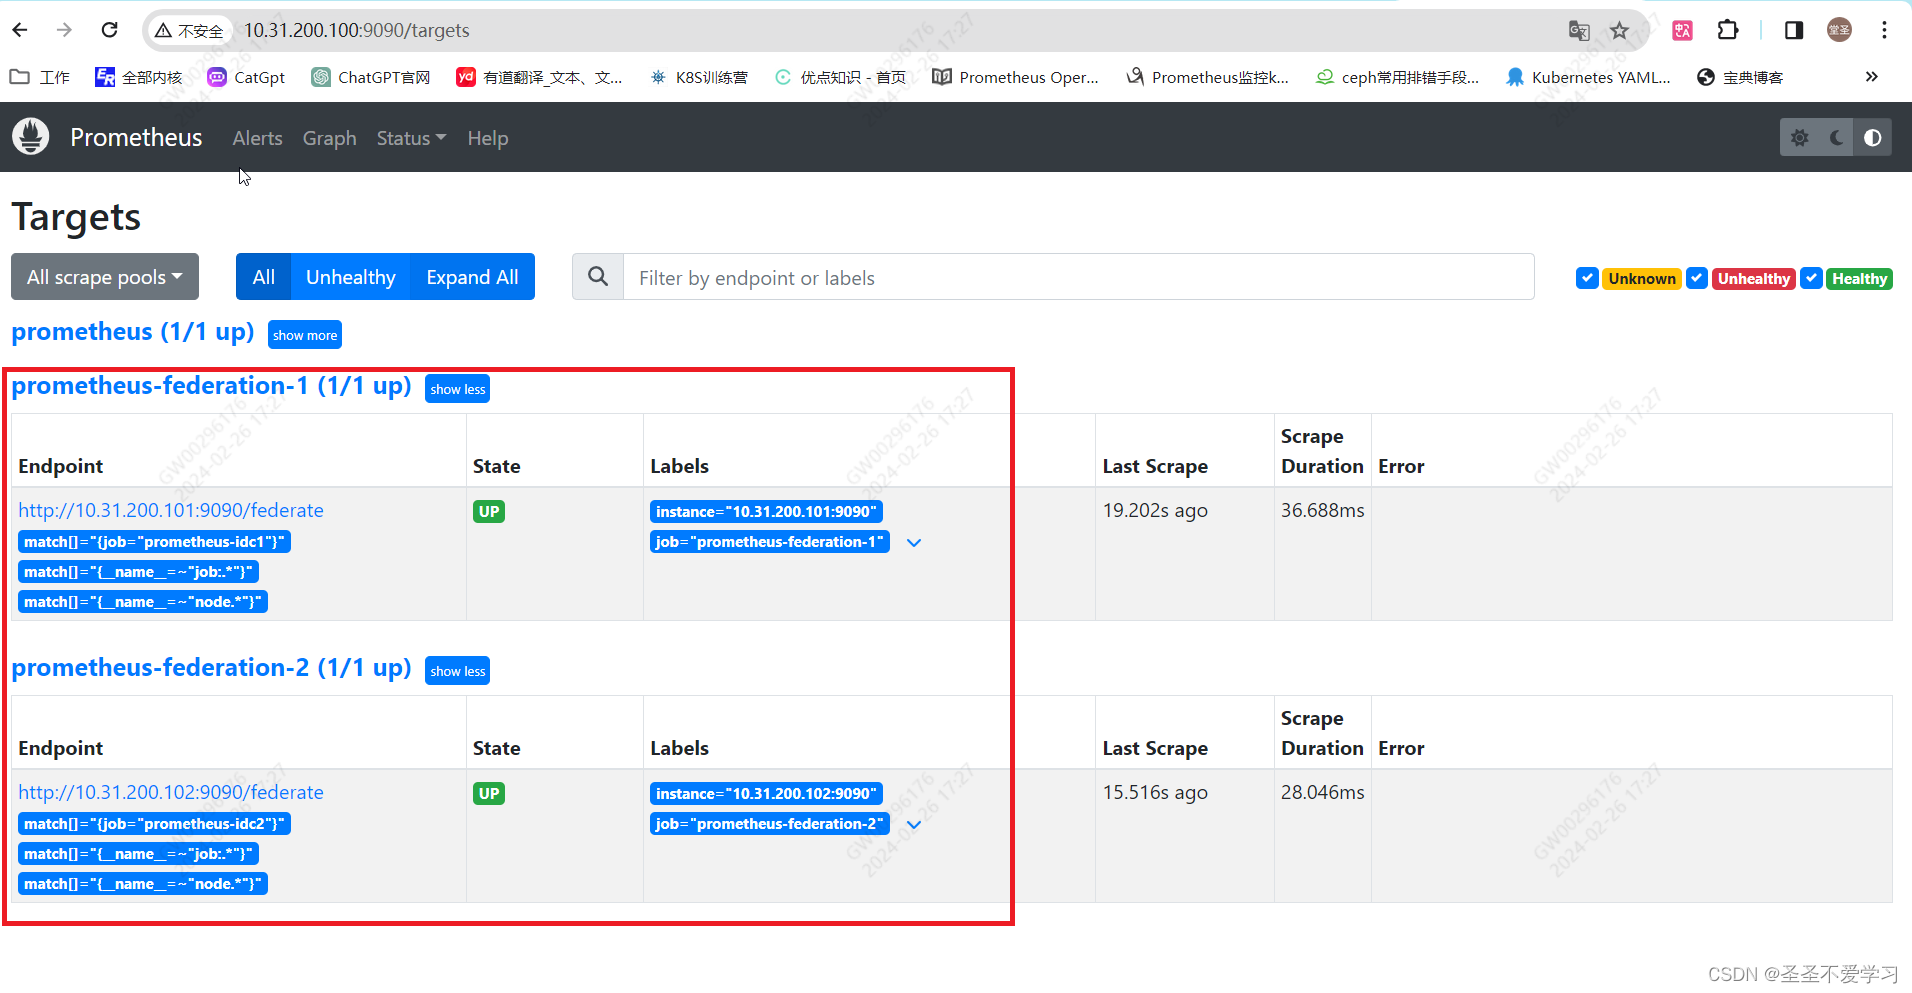Select the All filter button
The height and width of the screenshot is (993, 1912).
pos(264,277)
